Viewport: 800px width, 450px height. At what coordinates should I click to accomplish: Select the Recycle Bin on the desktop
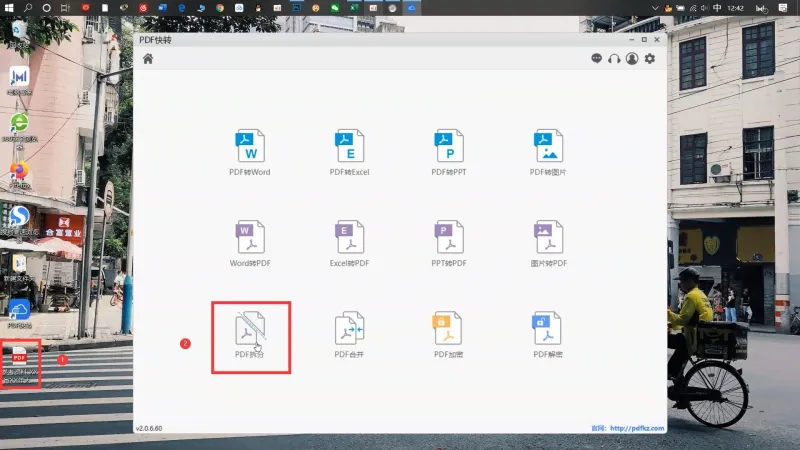(19, 35)
